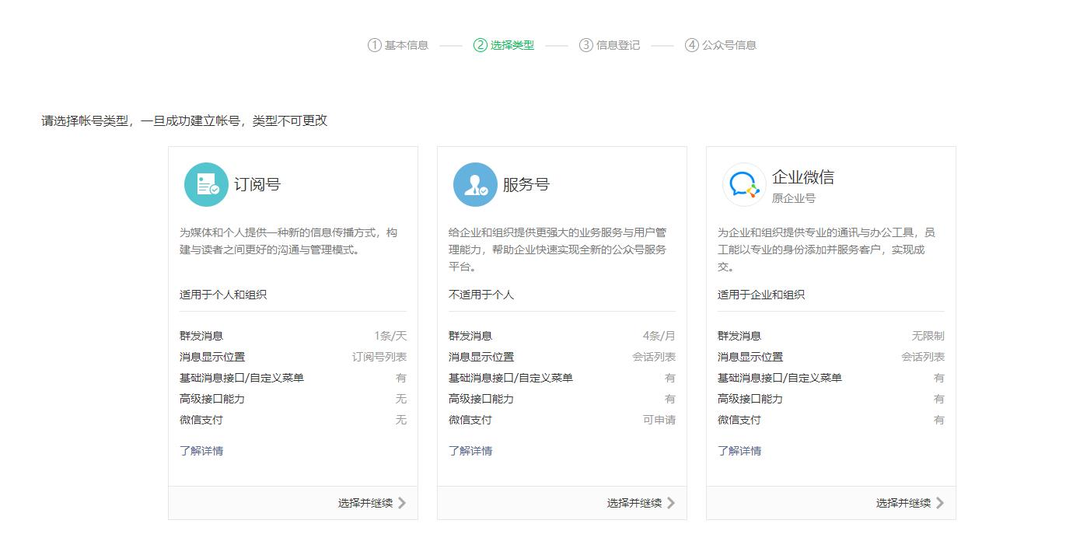Viewport: 1080px width, 555px height.
Task: Click the 1条/天 value
Action: click(391, 336)
